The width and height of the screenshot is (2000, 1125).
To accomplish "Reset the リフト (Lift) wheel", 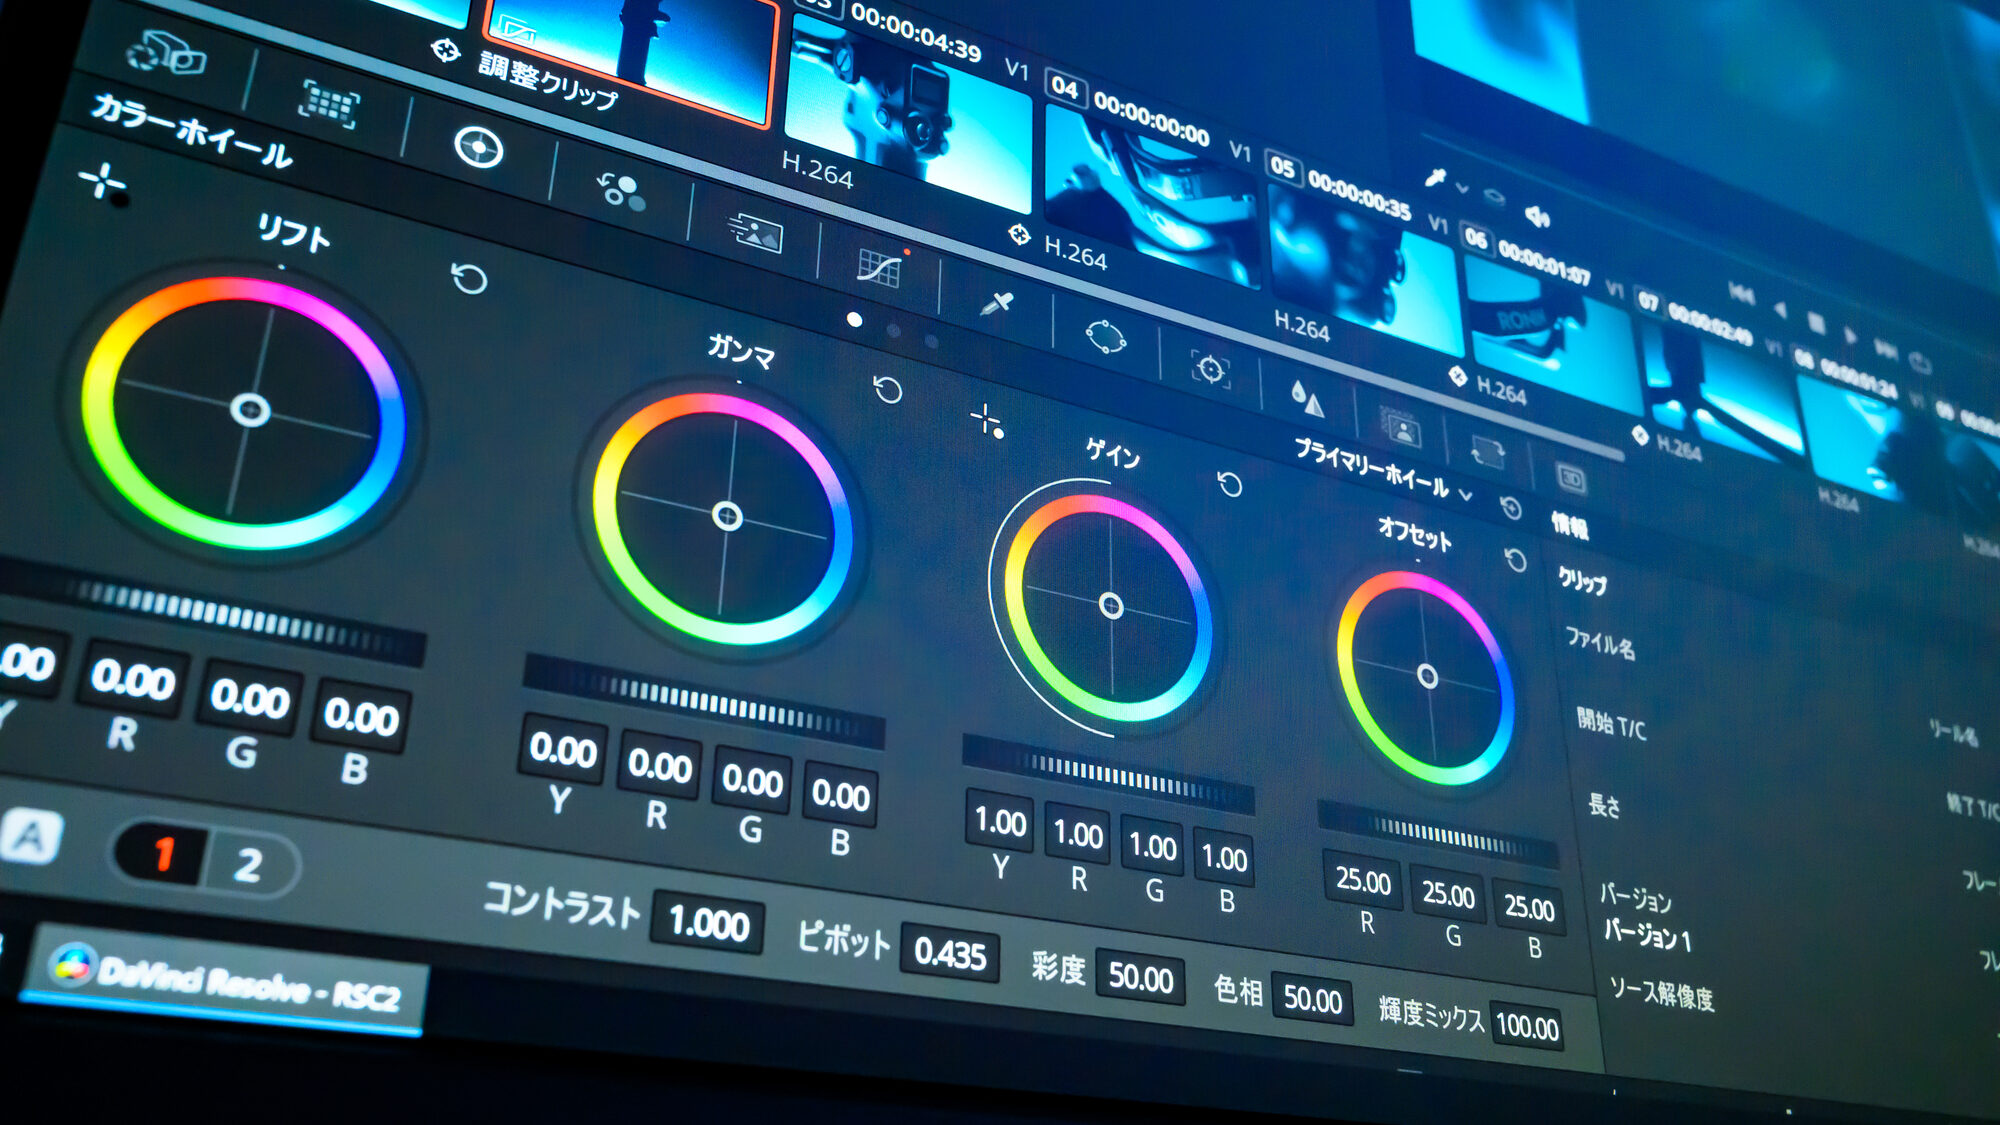I will click(x=469, y=278).
